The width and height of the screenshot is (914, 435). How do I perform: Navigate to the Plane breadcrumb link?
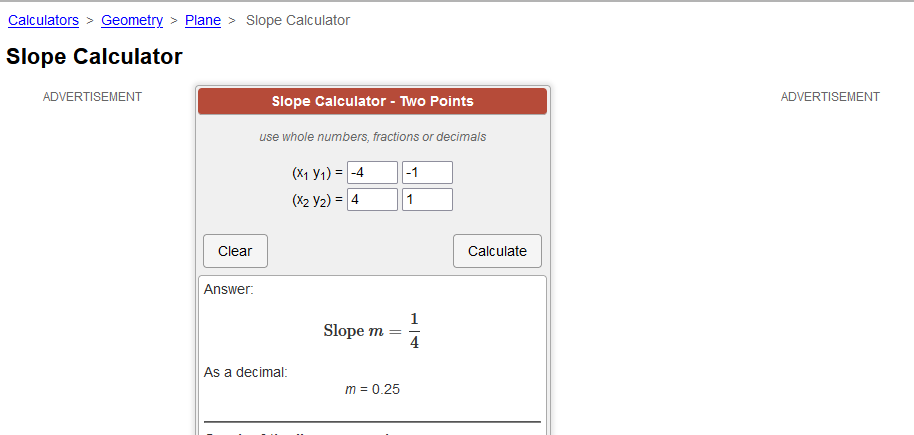click(203, 20)
